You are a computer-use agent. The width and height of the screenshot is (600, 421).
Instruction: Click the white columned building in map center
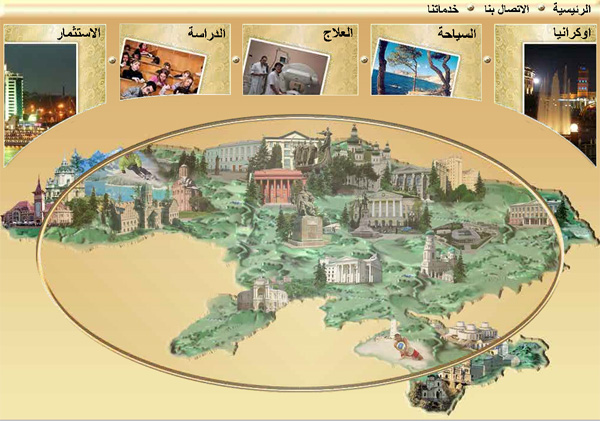pyautogui.click(x=351, y=270)
